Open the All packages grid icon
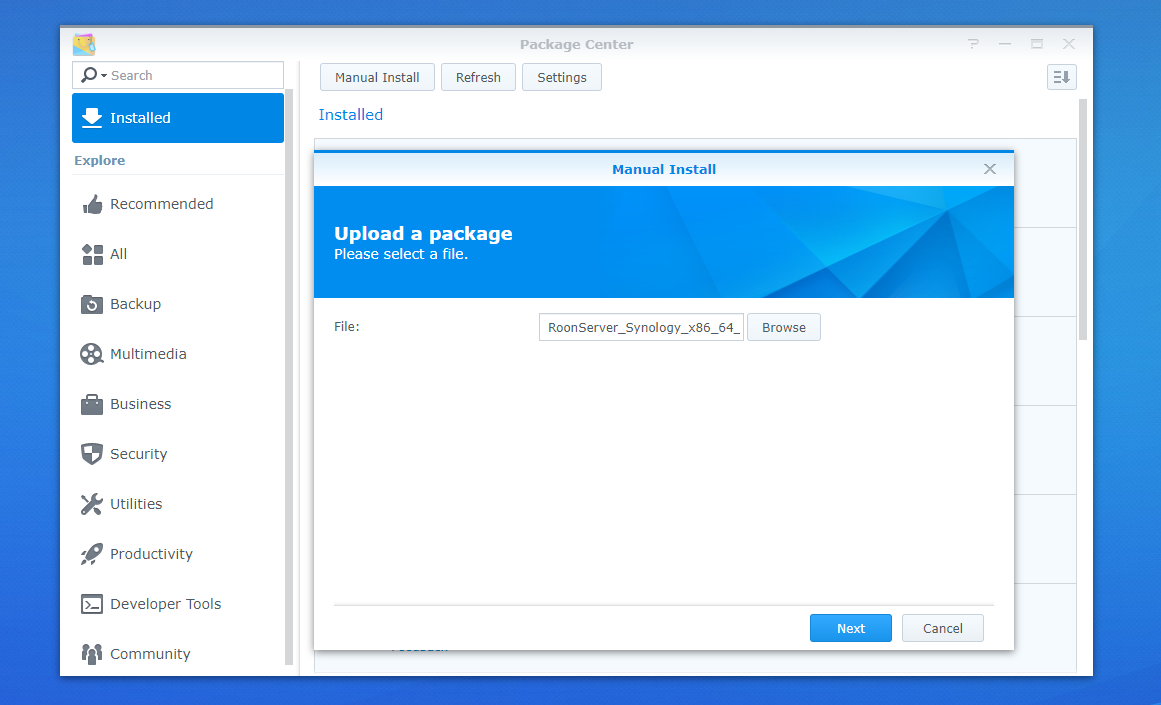The height and width of the screenshot is (705, 1161). [92, 254]
